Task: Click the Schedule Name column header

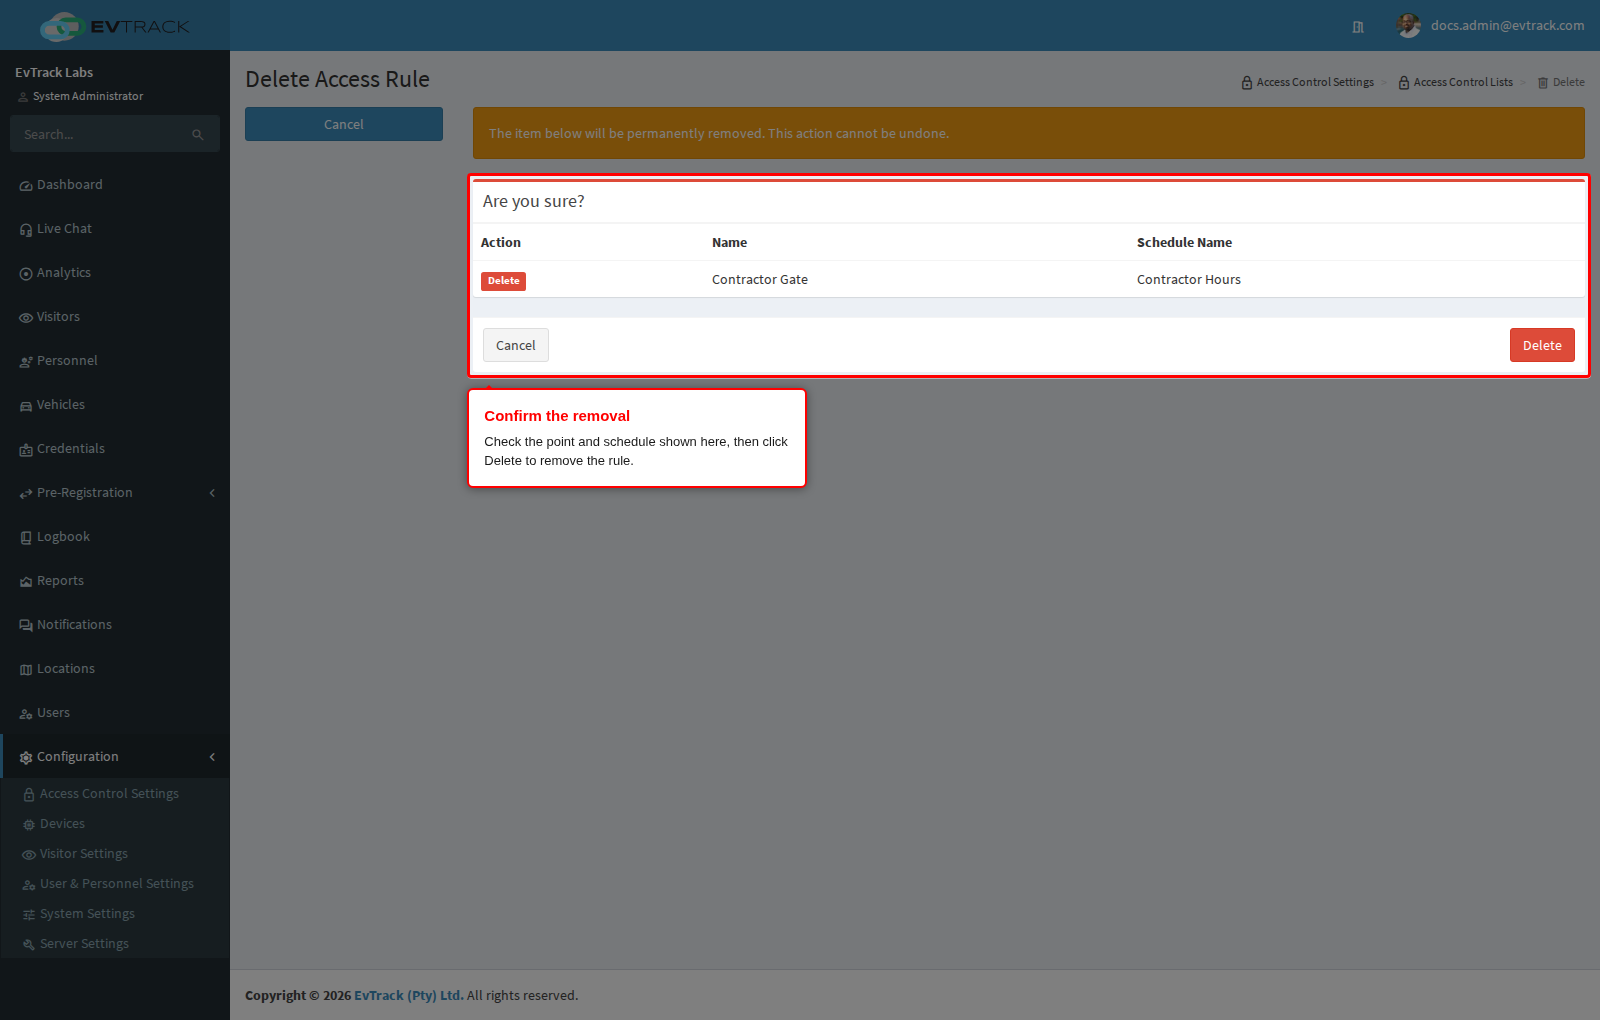Action: [1184, 243]
